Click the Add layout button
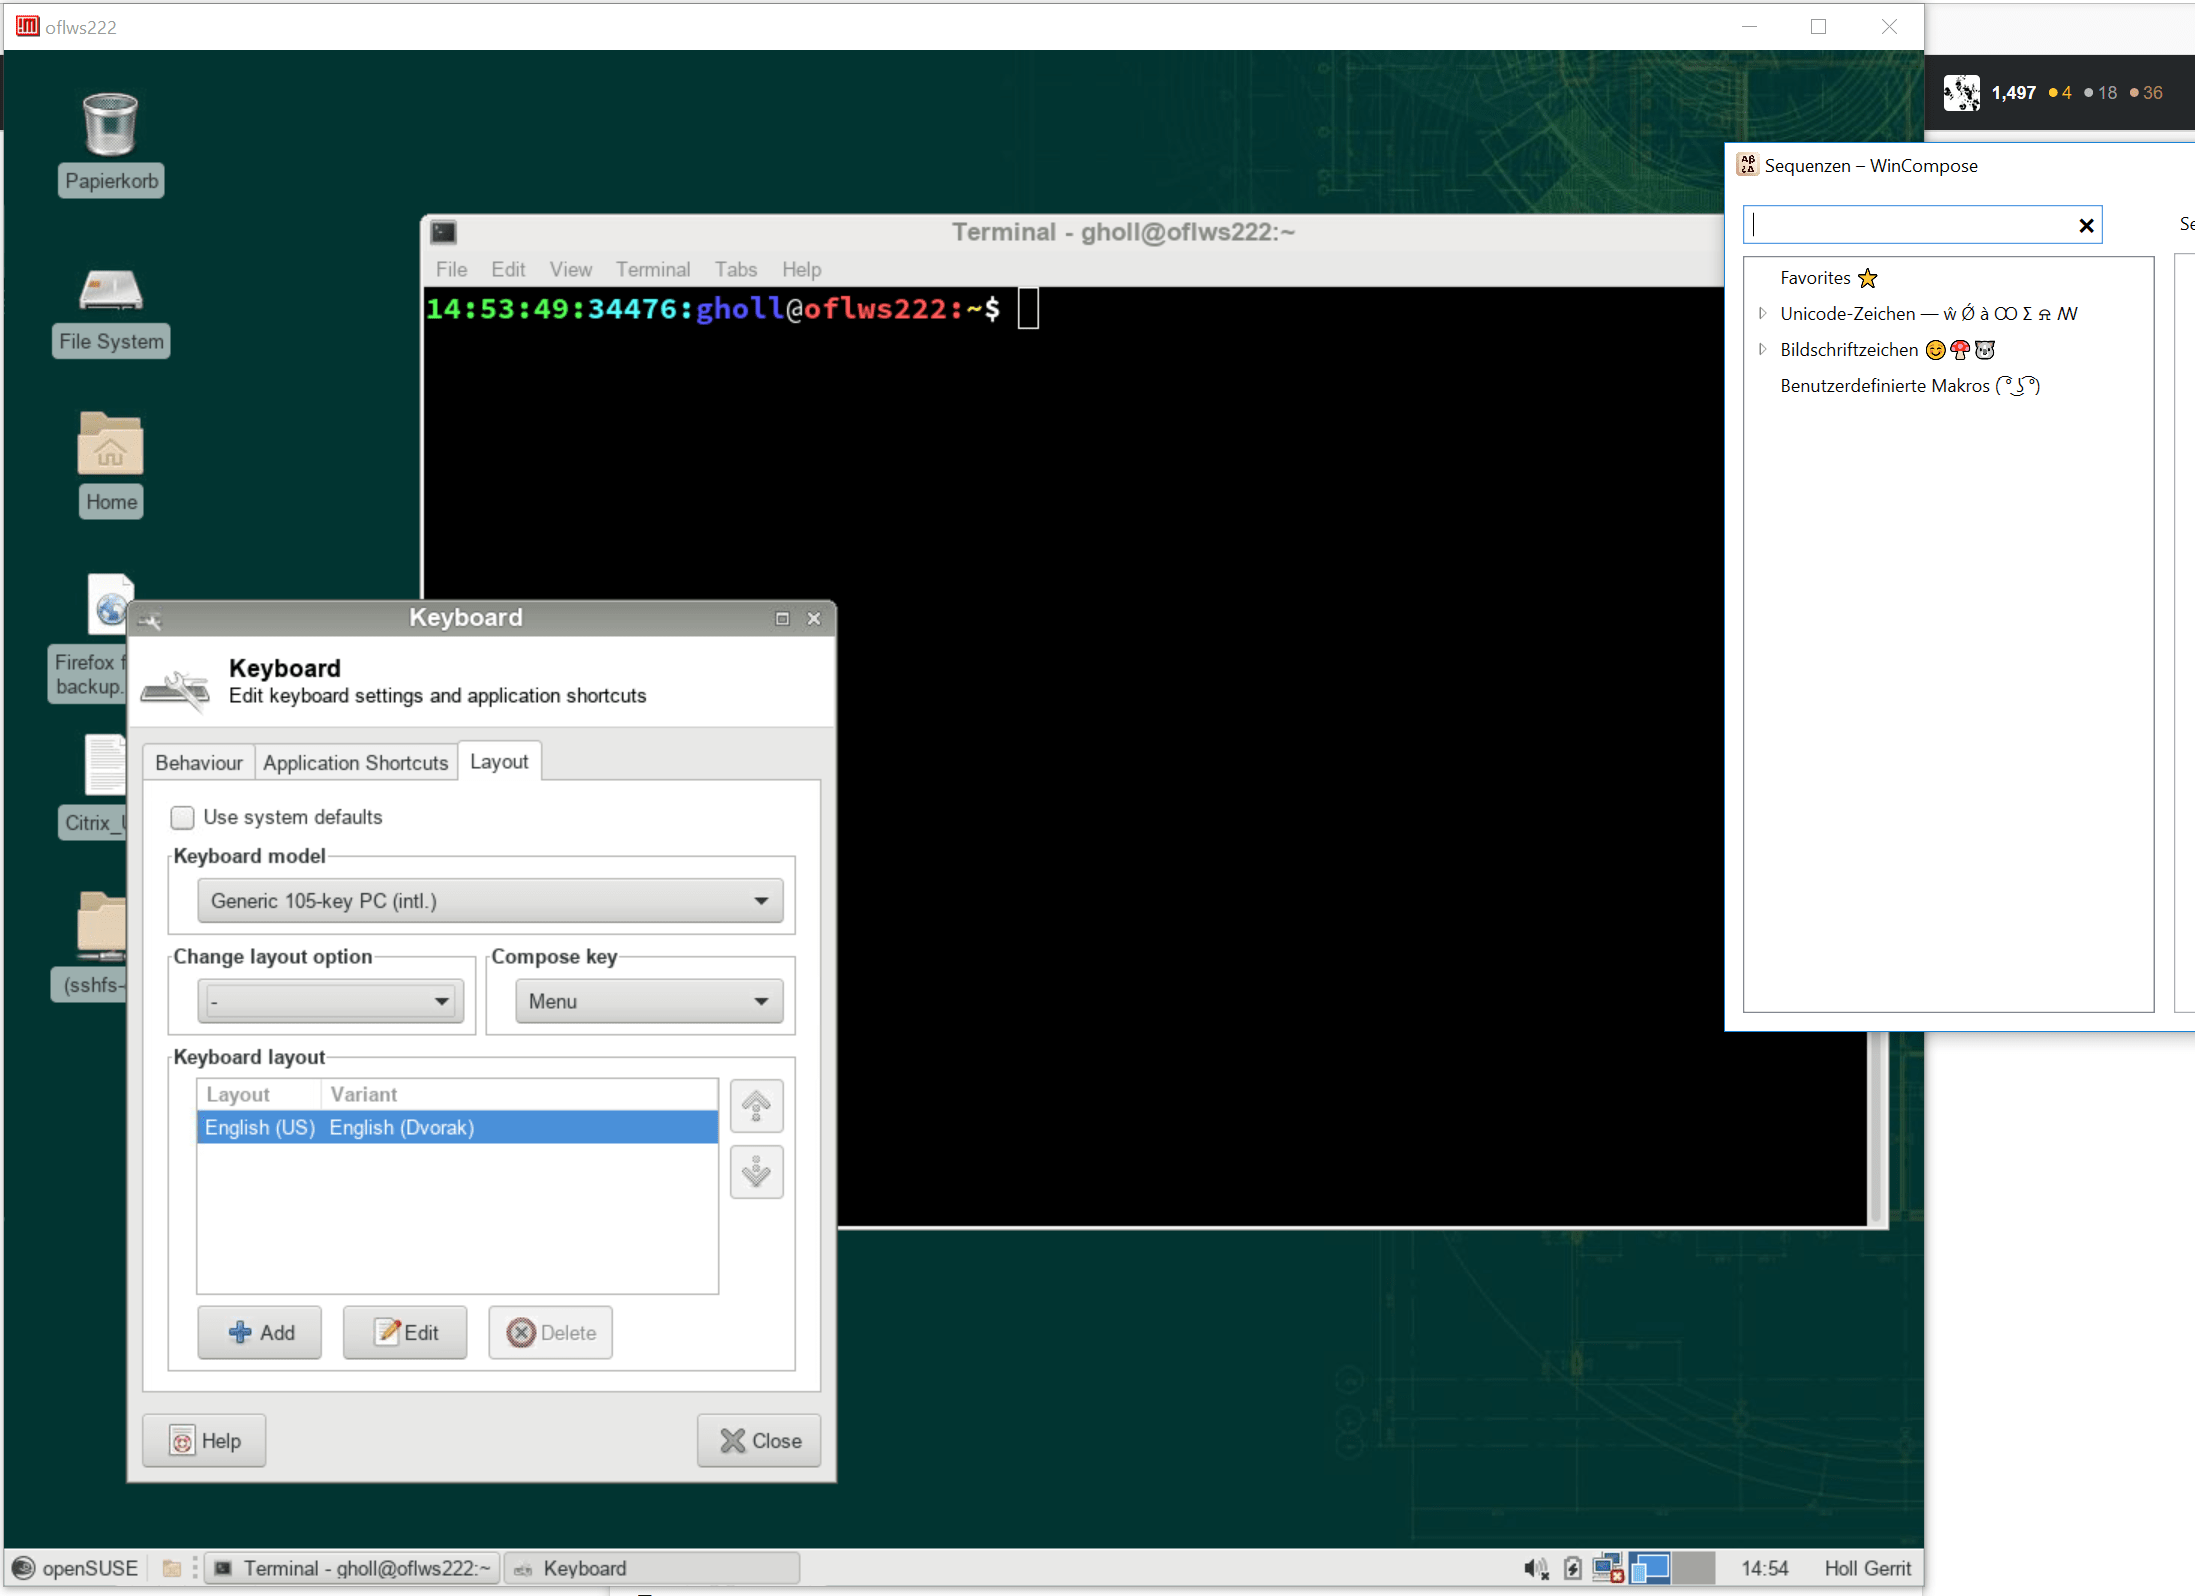This screenshot has height=1596, width=2195. pos(260,1333)
